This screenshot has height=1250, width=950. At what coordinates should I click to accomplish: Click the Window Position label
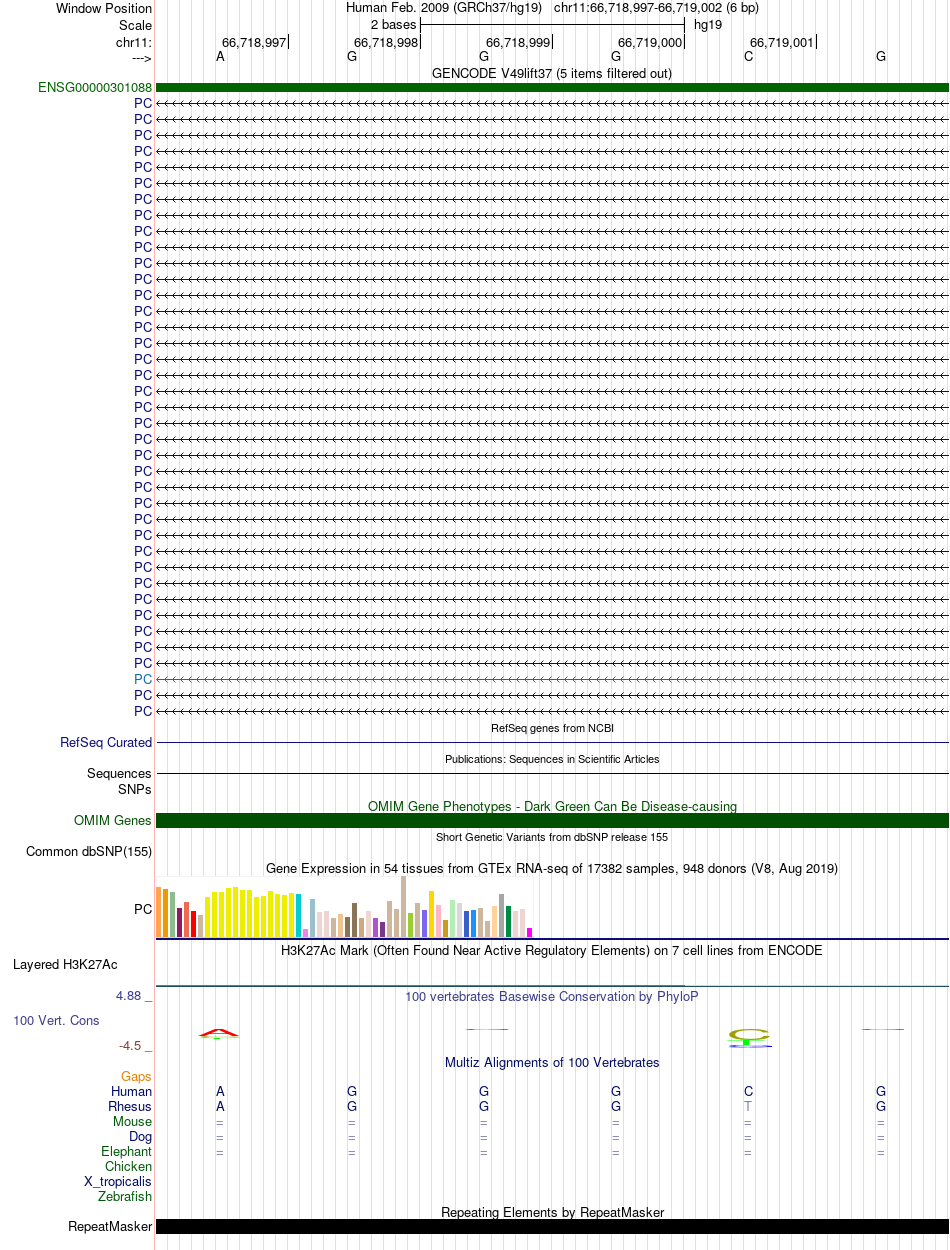click(104, 8)
